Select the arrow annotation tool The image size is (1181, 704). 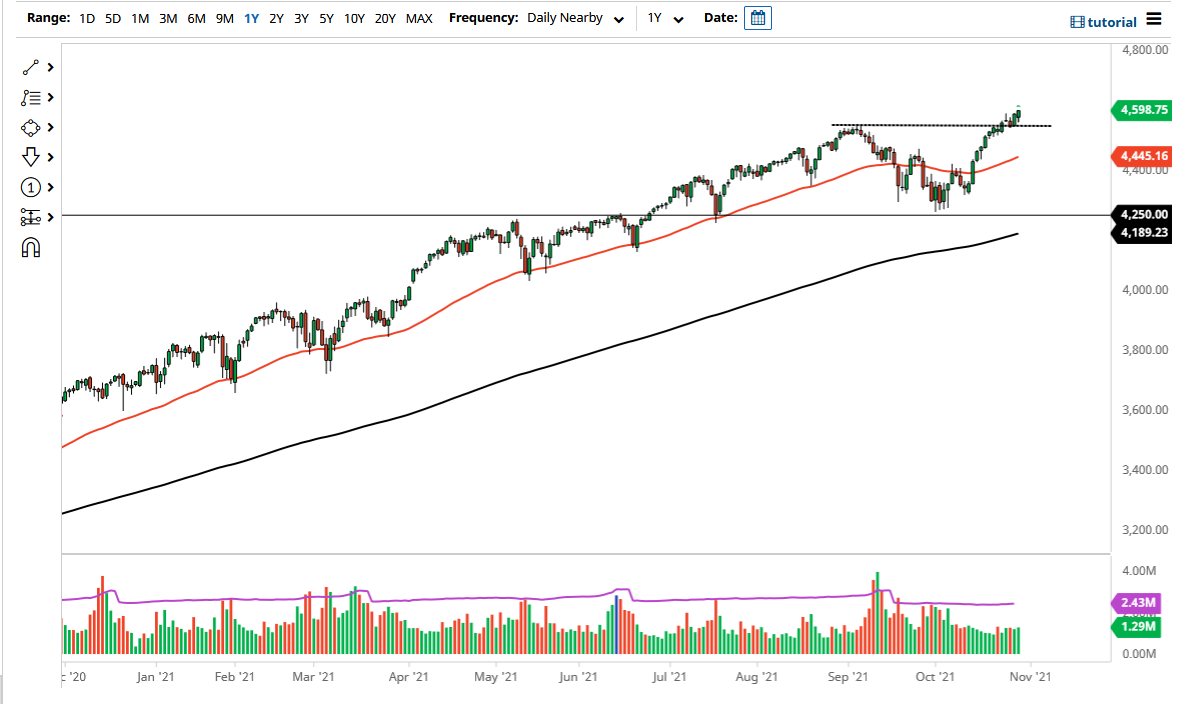tap(29, 157)
